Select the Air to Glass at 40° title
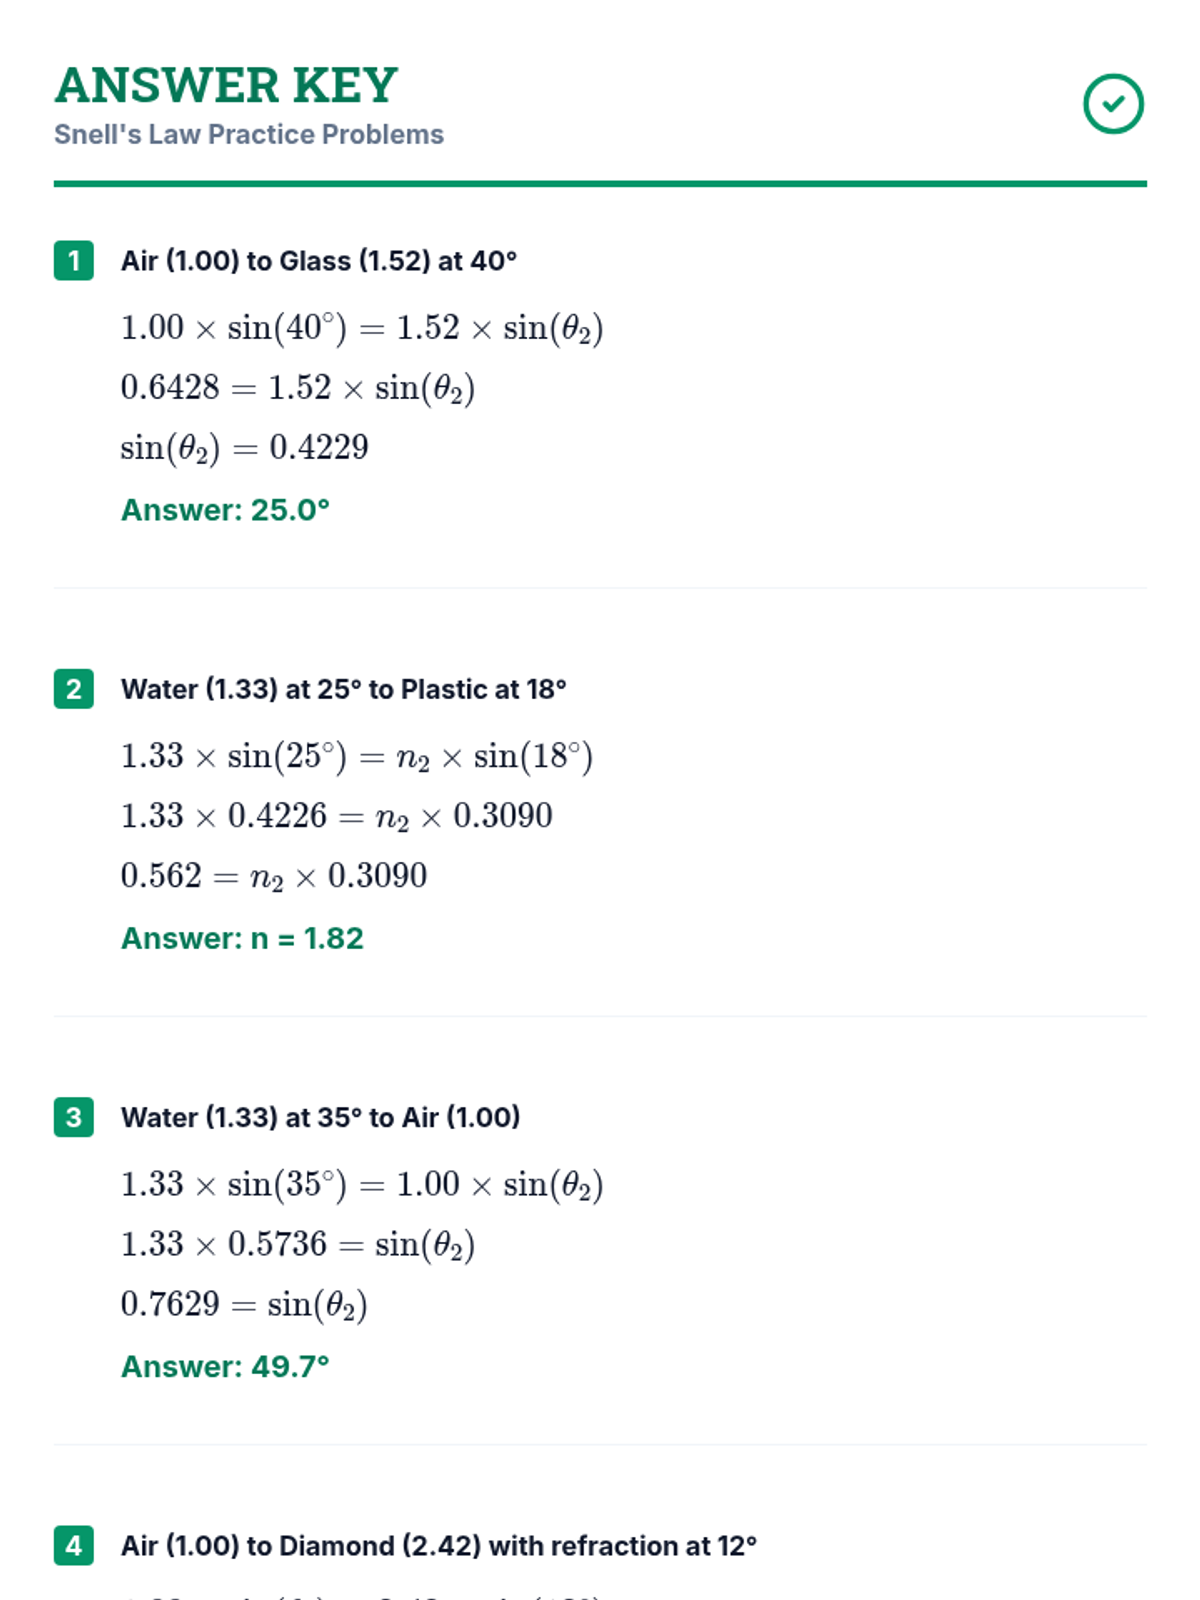 tap(319, 261)
